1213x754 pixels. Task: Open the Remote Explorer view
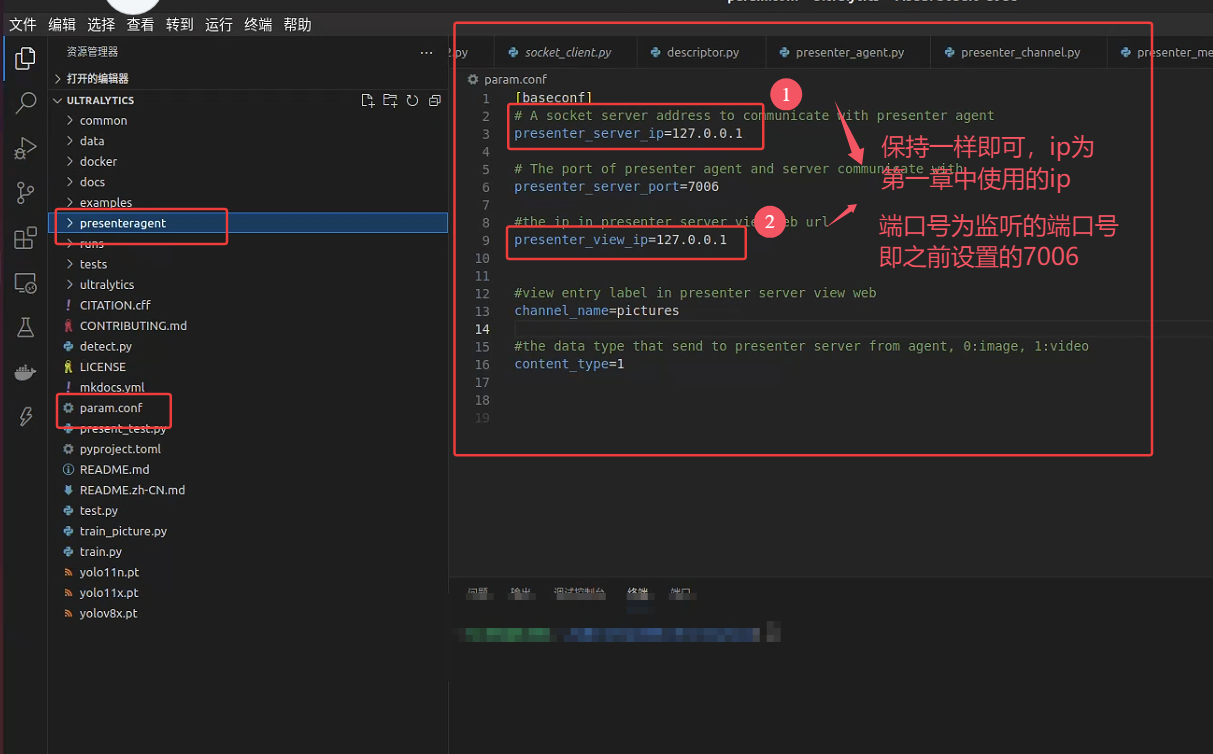point(25,284)
